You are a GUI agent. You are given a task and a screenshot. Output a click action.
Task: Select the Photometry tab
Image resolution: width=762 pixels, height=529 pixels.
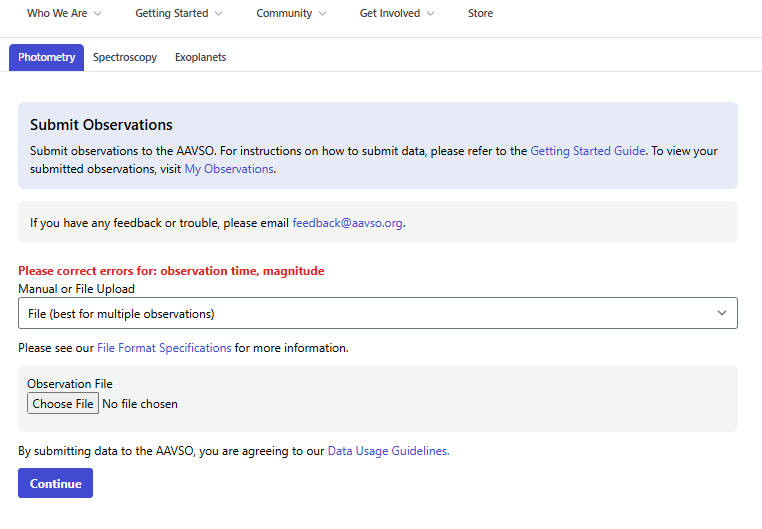(47, 57)
